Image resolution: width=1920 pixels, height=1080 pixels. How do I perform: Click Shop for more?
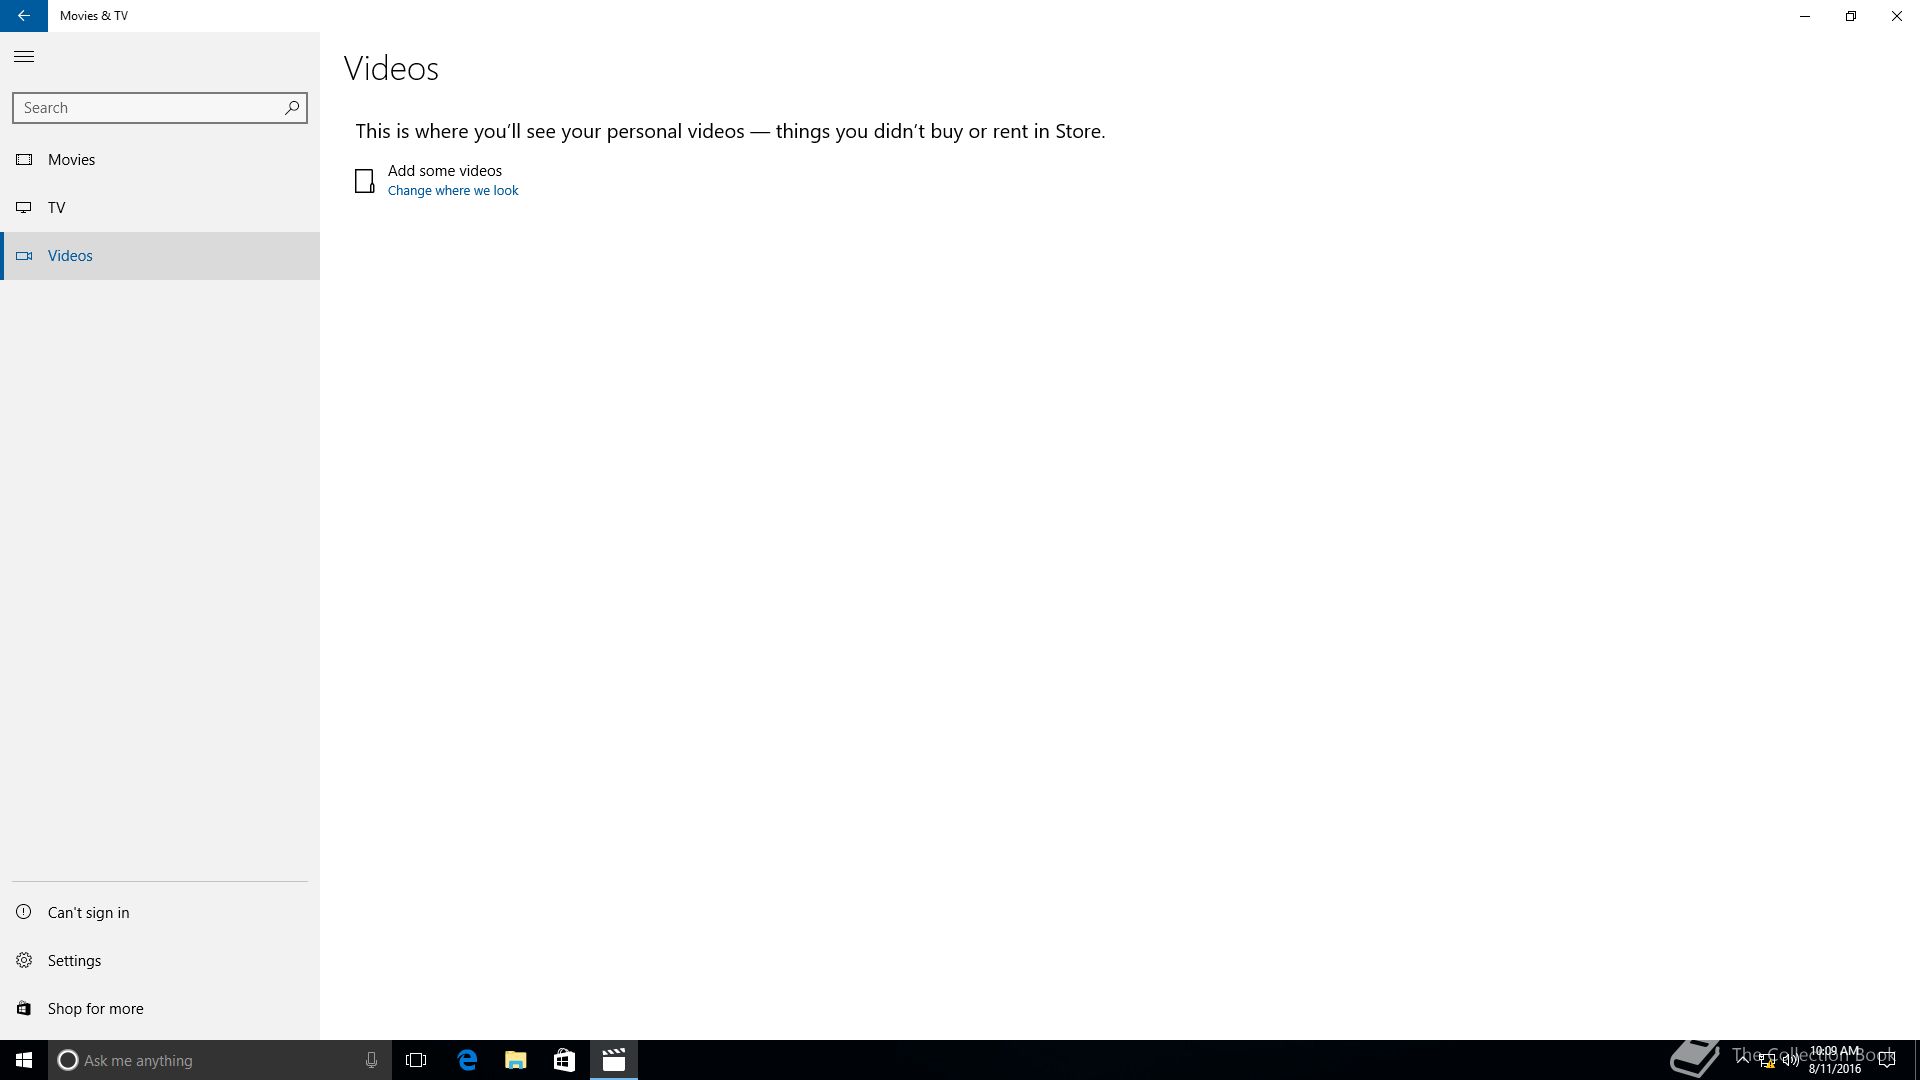[160, 1008]
